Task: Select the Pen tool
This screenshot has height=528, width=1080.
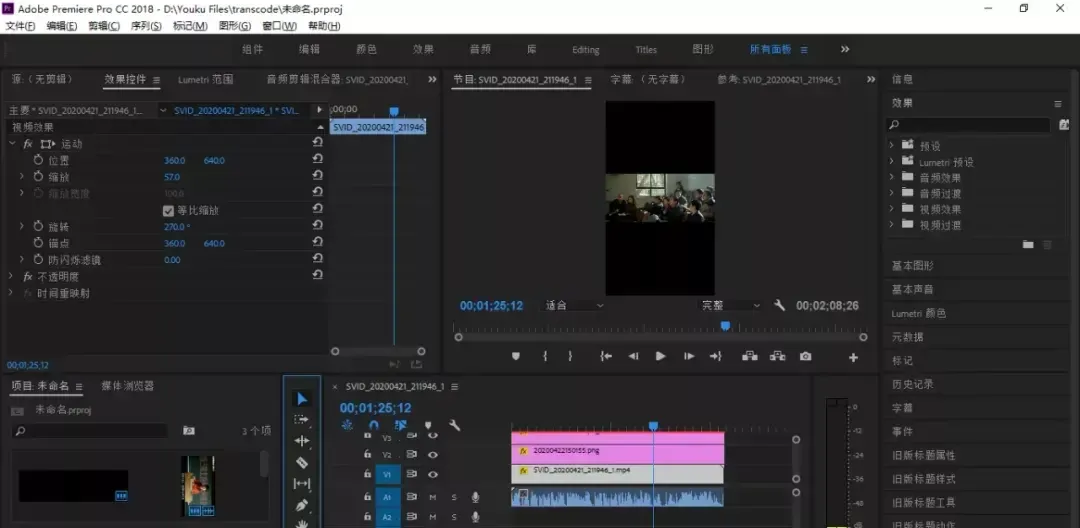Action: [x=302, y=506]
